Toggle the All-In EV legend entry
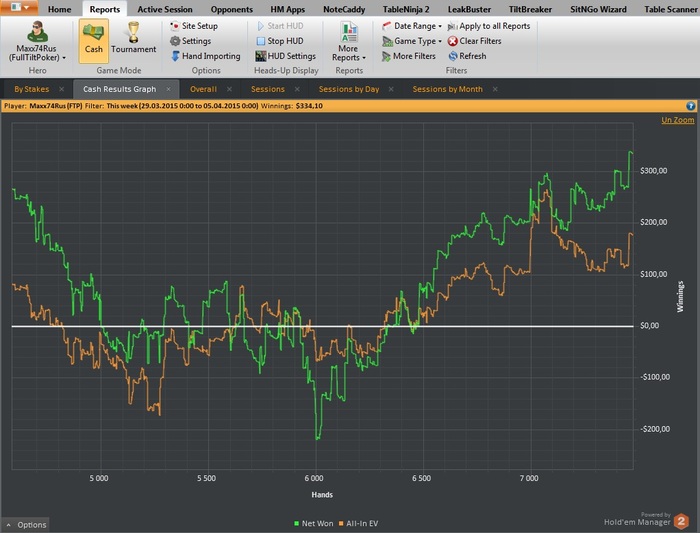 coord(358,524)
